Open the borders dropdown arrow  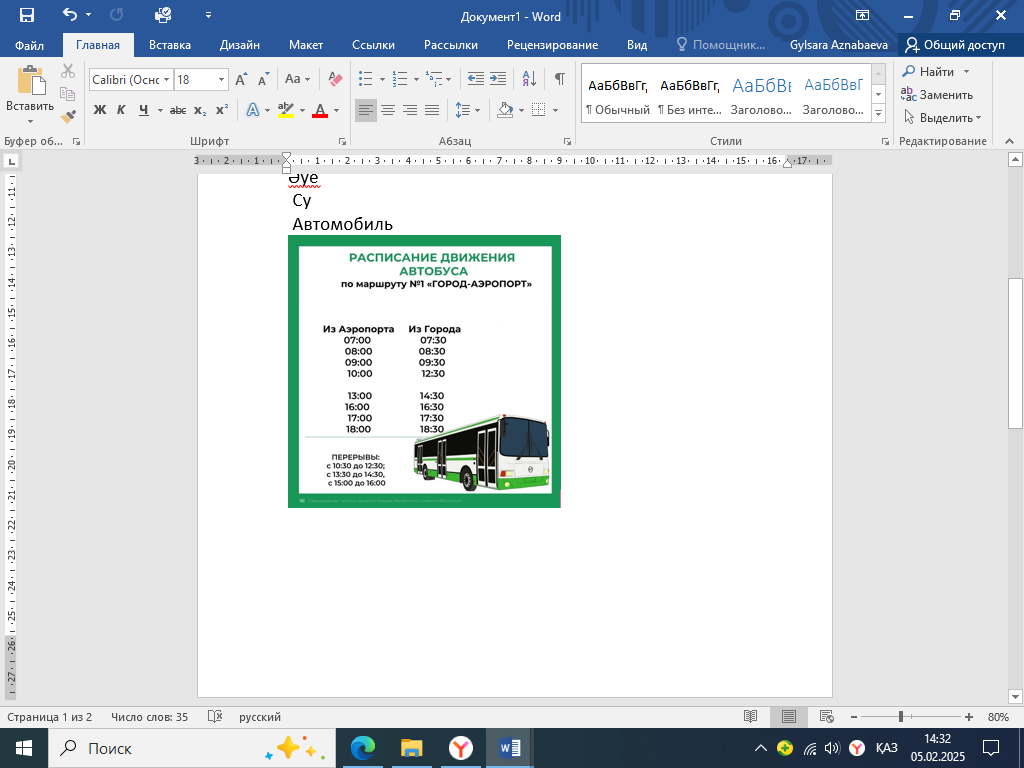(x=555, y=110)
